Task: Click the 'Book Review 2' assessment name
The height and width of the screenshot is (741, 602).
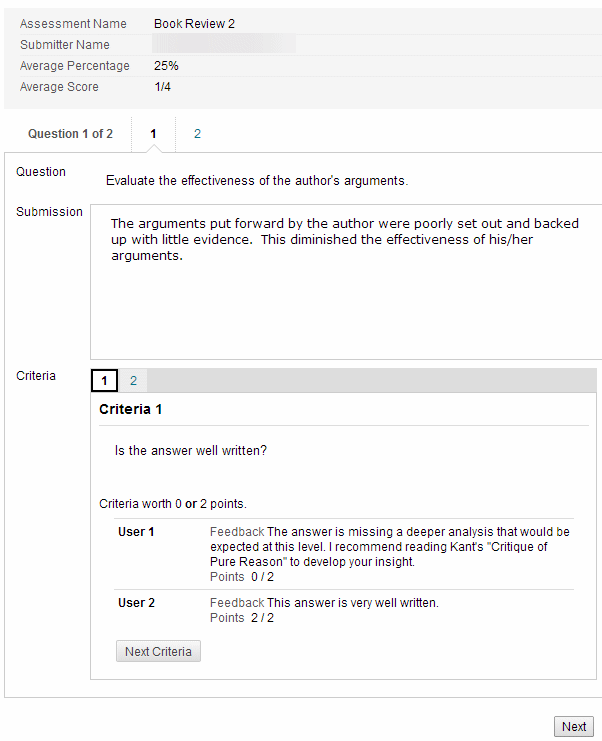Action: tap(194, 23)
